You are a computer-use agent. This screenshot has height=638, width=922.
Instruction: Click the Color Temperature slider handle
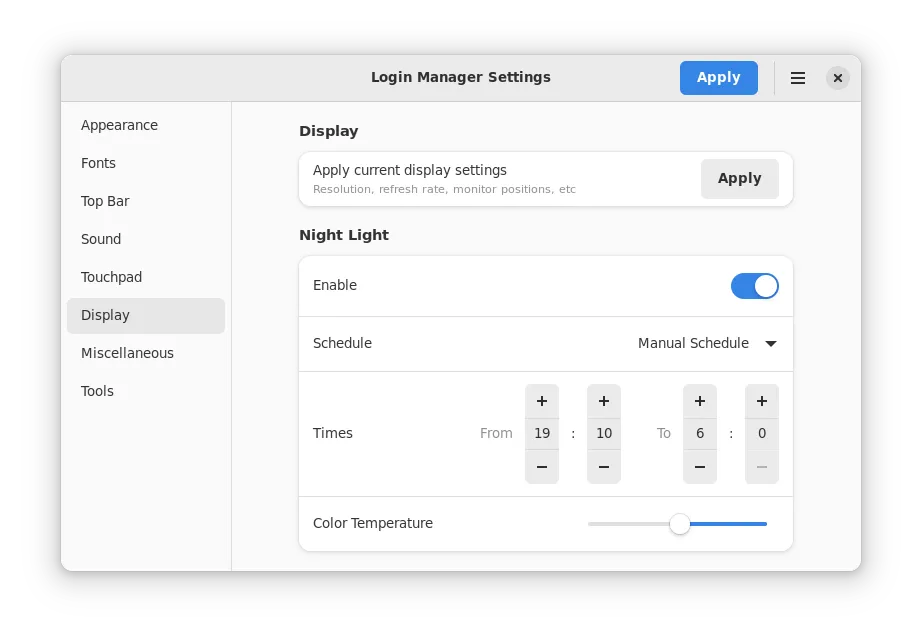pyautogui.click(x=680, y=524)
